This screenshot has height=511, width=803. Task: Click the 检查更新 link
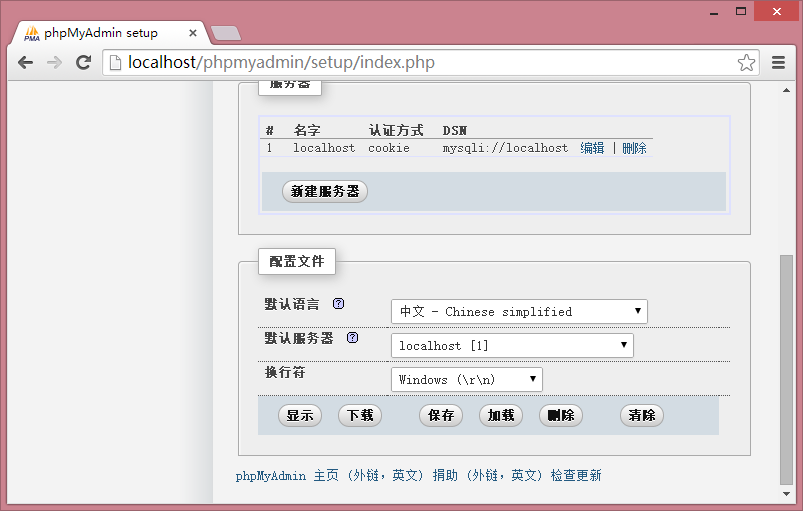coord(576,476)
